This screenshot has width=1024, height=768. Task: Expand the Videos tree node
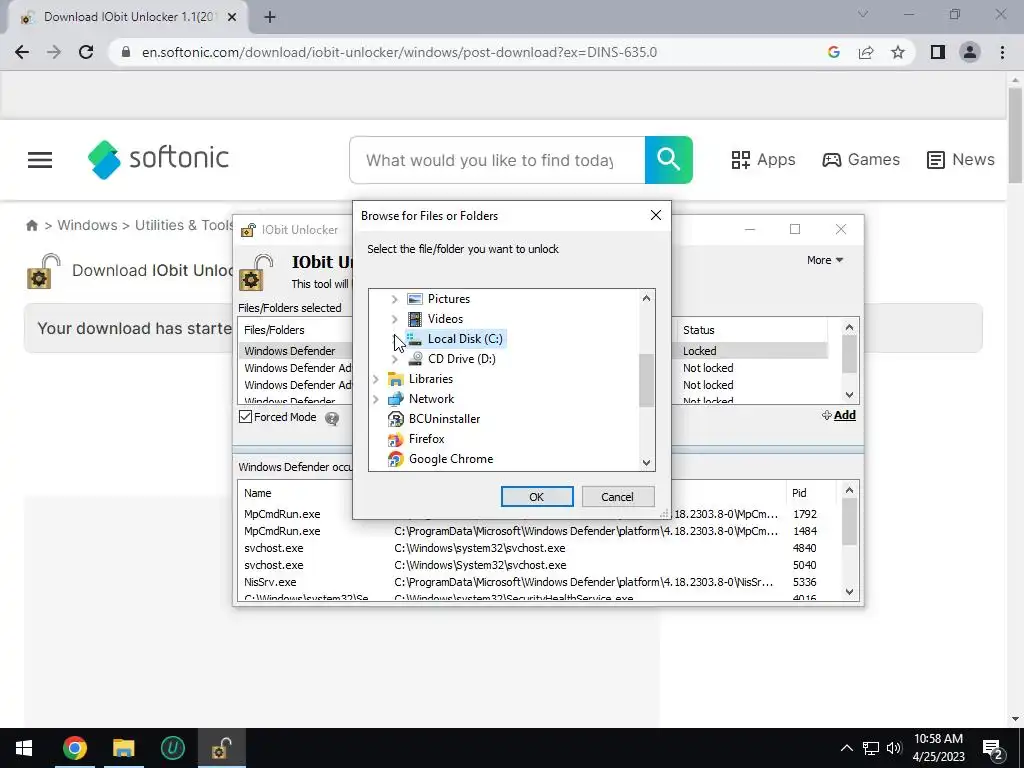tap(394, 319)
